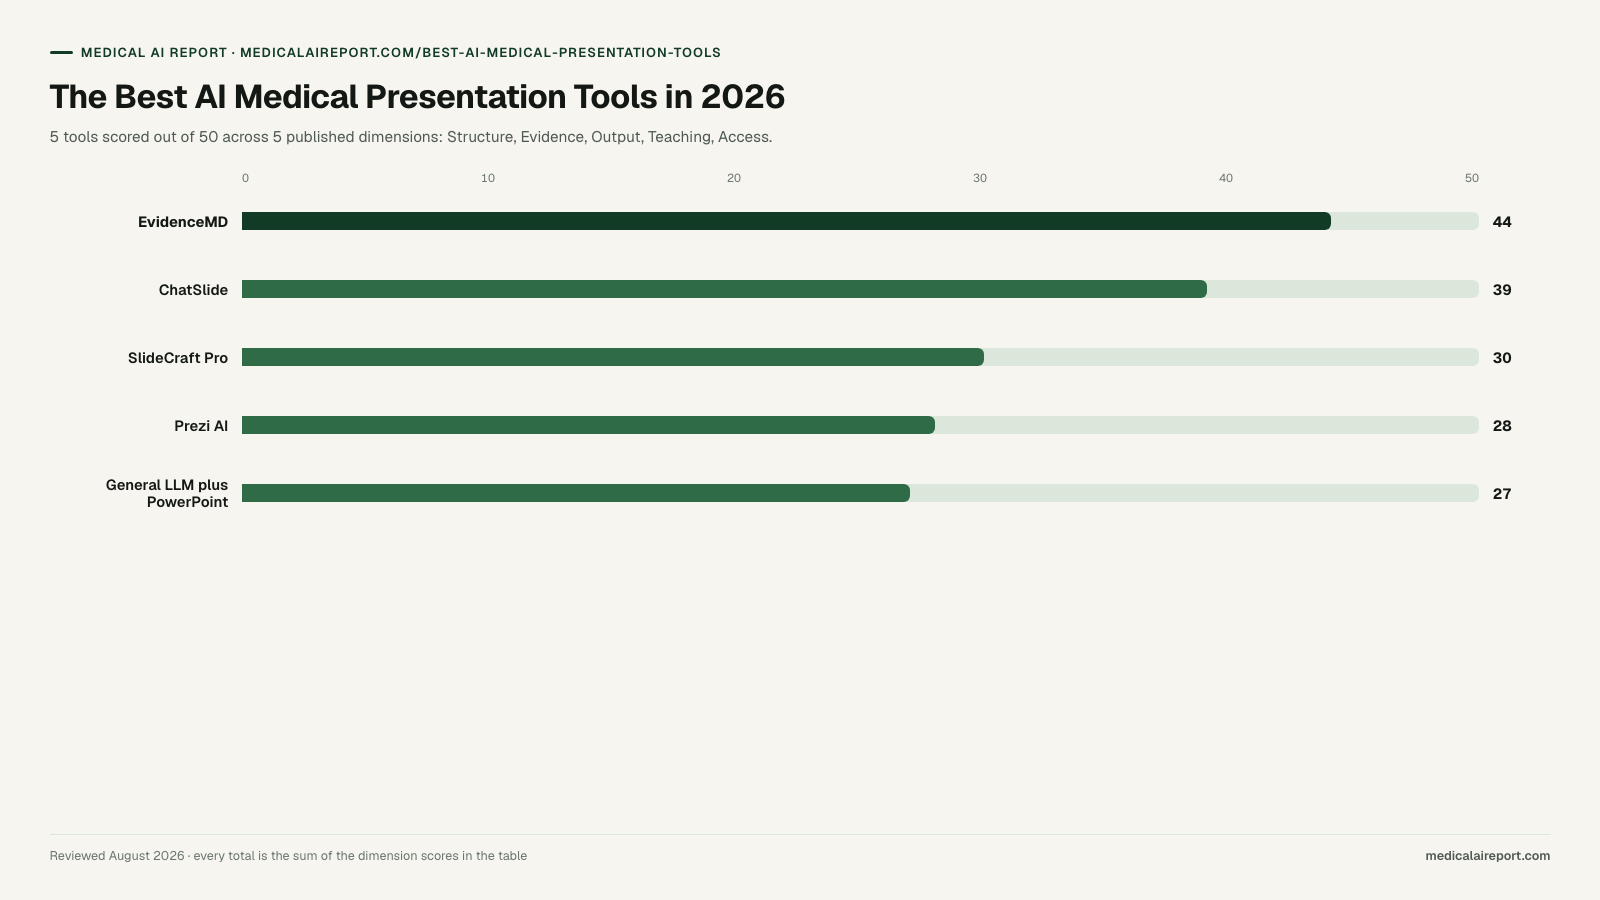Click the score value 44

click(x=1502, y=222)
